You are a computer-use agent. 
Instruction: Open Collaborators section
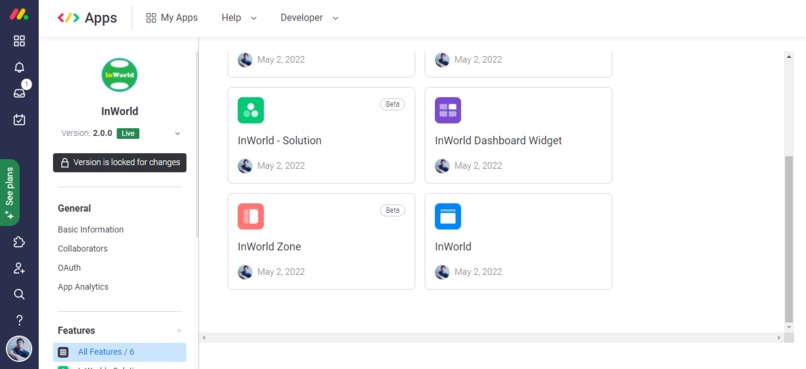[83, 249]
